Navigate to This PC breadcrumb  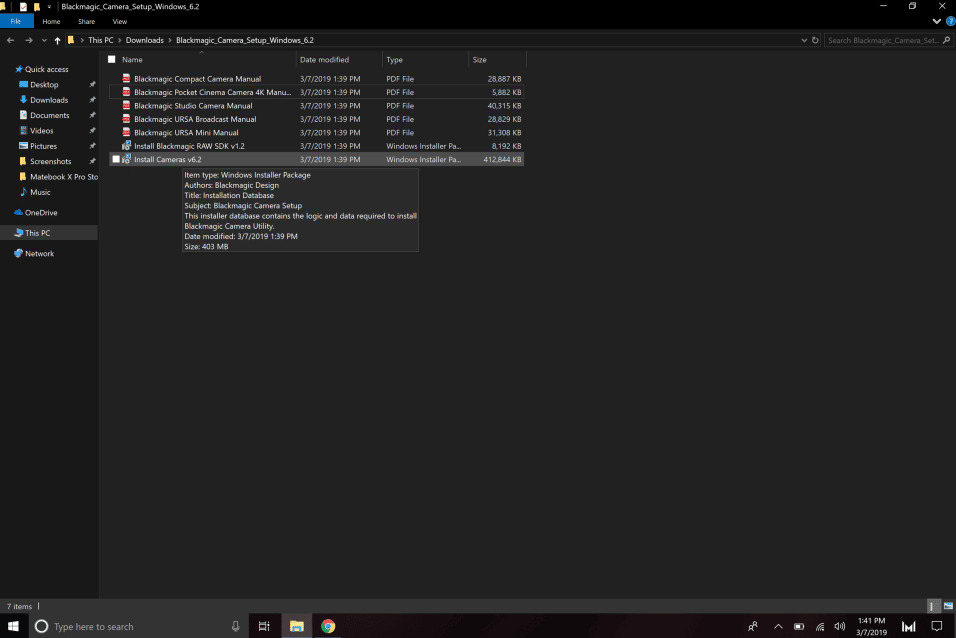coord(101,40)
